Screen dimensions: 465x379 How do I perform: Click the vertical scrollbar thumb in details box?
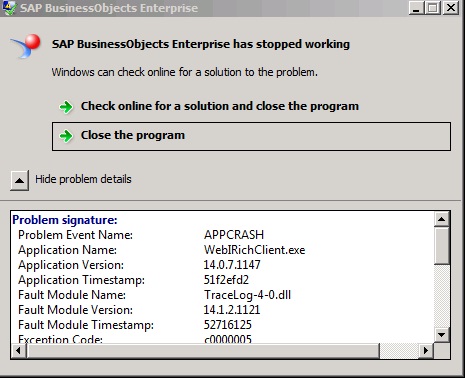click(x=442, y=246)
